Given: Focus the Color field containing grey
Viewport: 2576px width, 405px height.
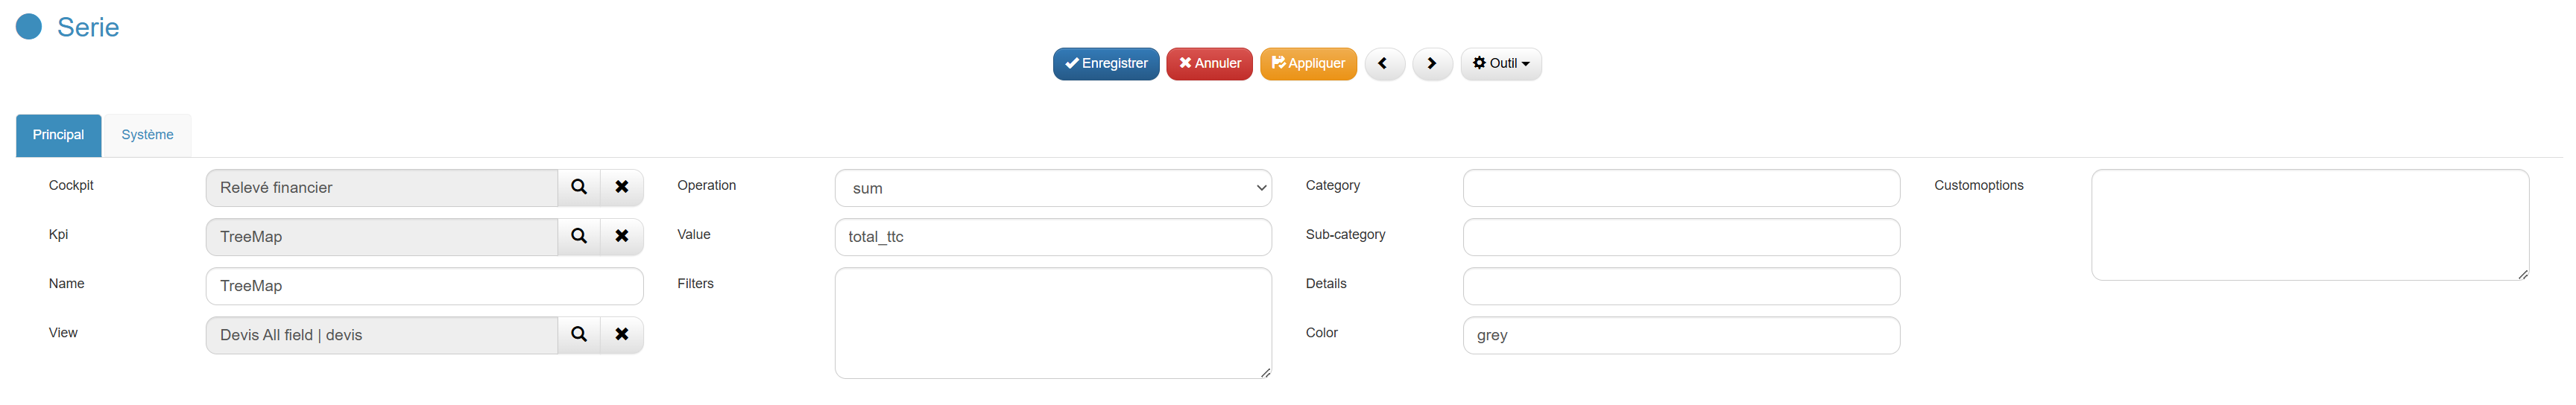Looking at the screenshot, I should (x=1680, y=335).
